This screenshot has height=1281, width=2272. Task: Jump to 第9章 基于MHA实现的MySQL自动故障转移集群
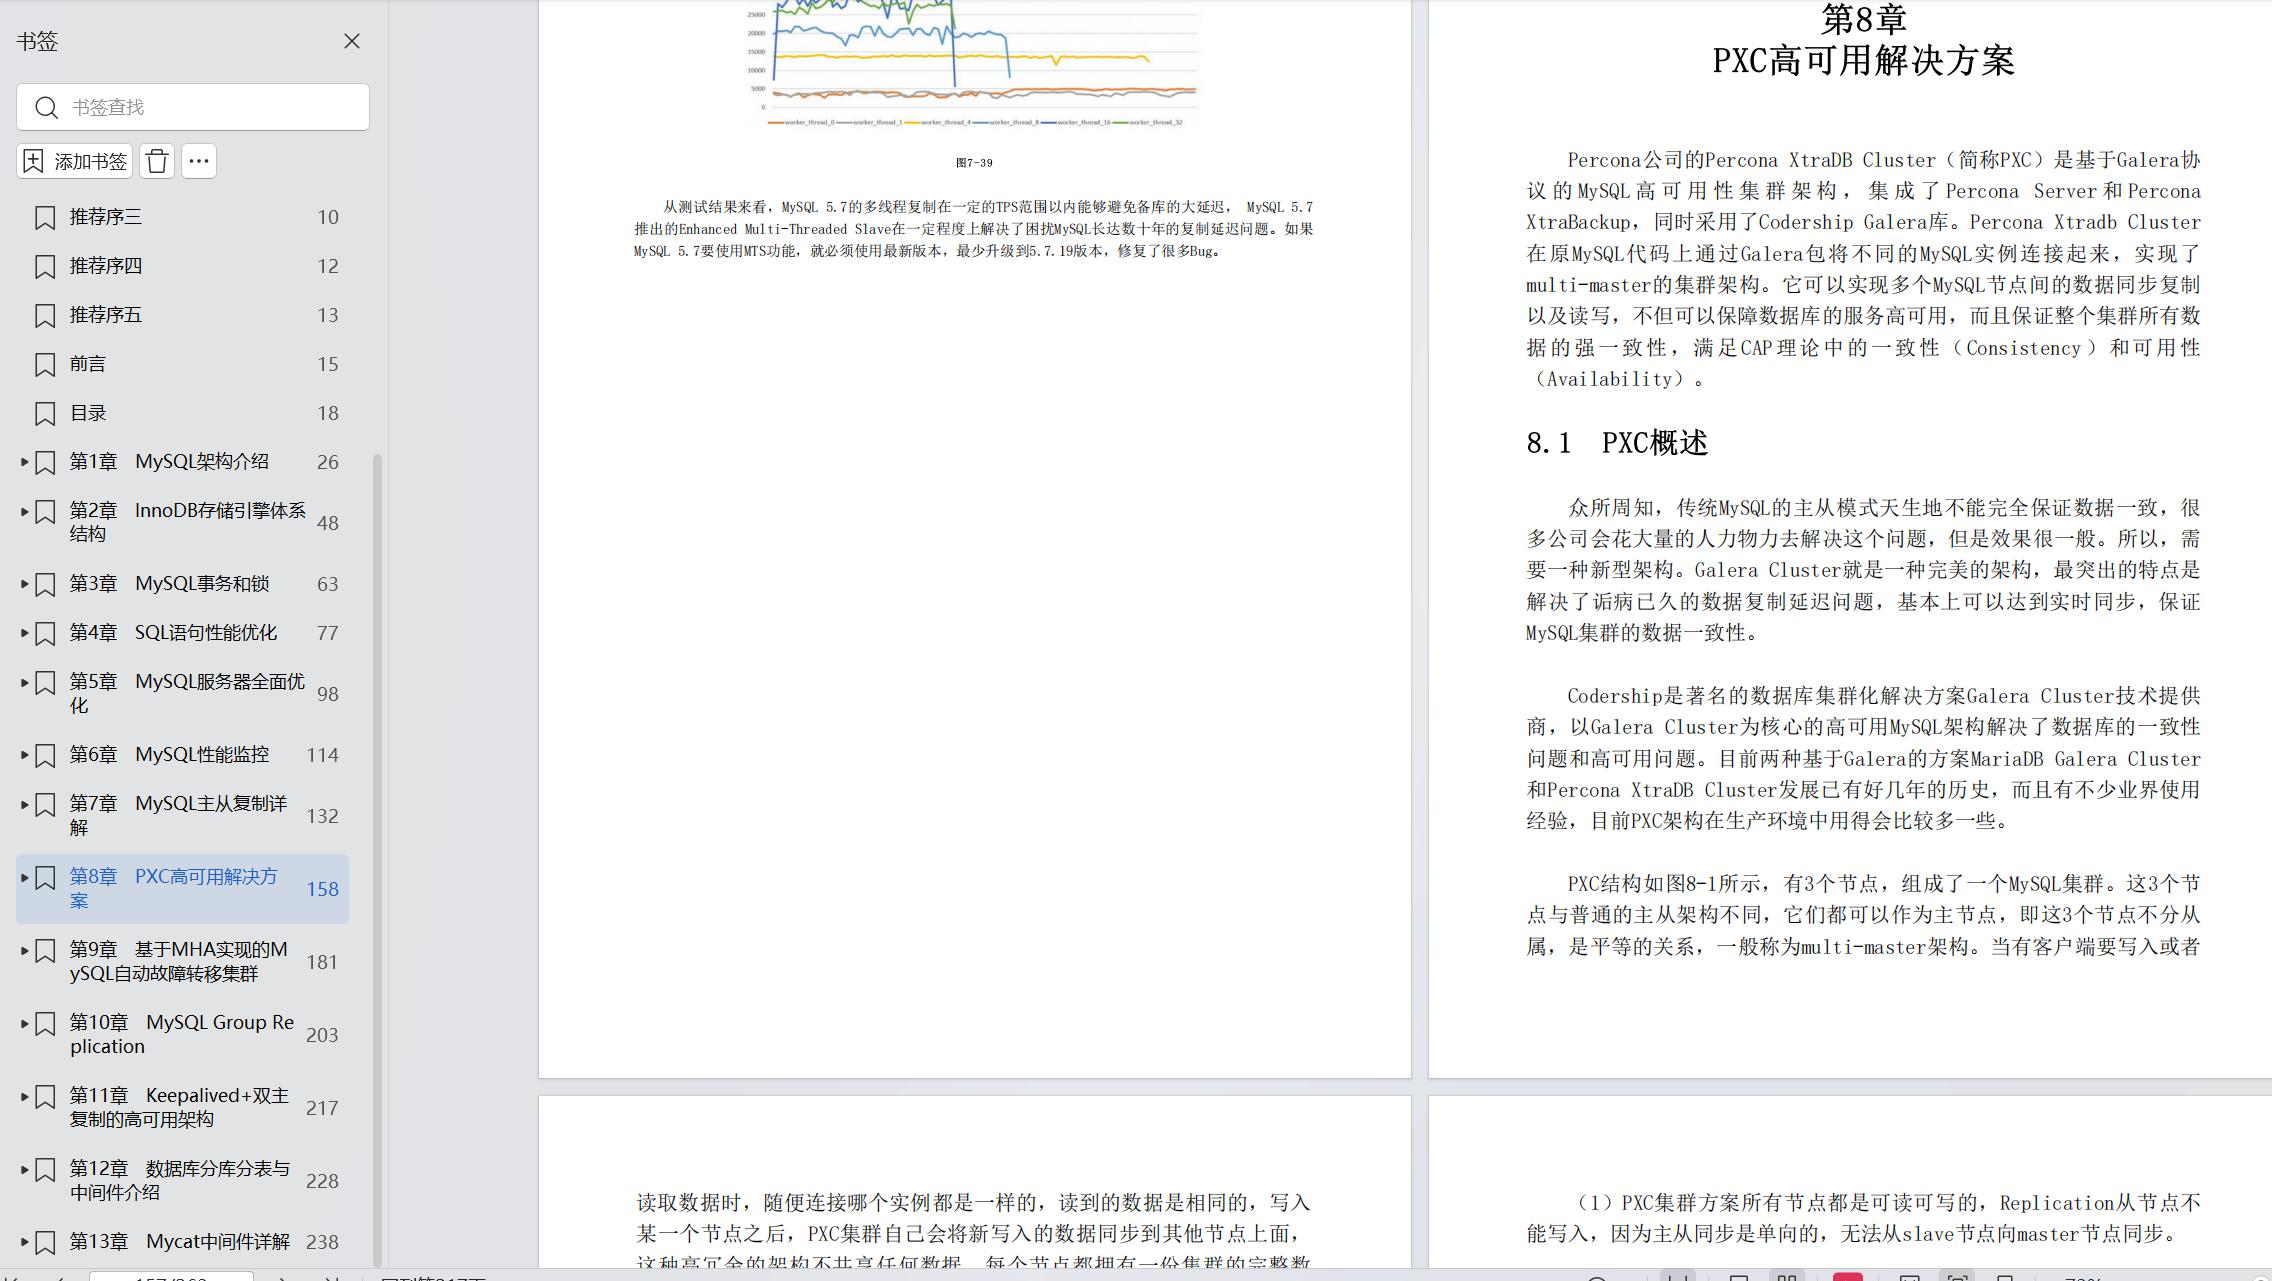point(178,961)
